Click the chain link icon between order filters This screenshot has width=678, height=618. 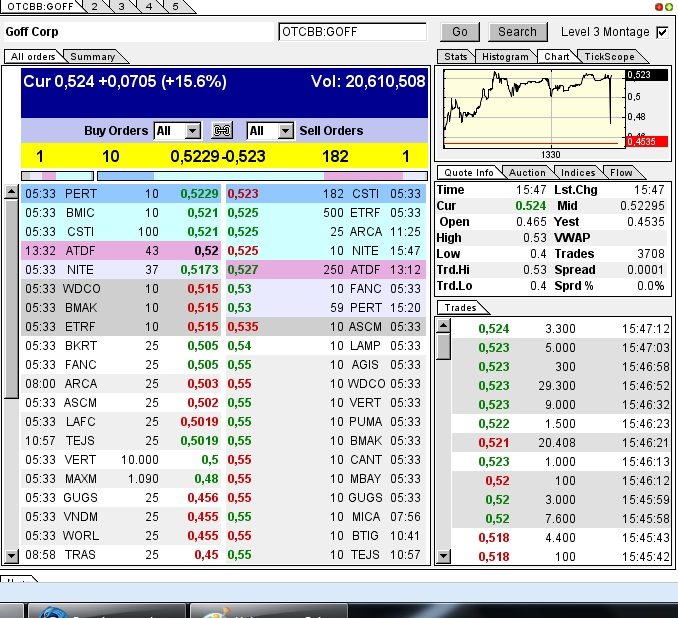point(223,131)
